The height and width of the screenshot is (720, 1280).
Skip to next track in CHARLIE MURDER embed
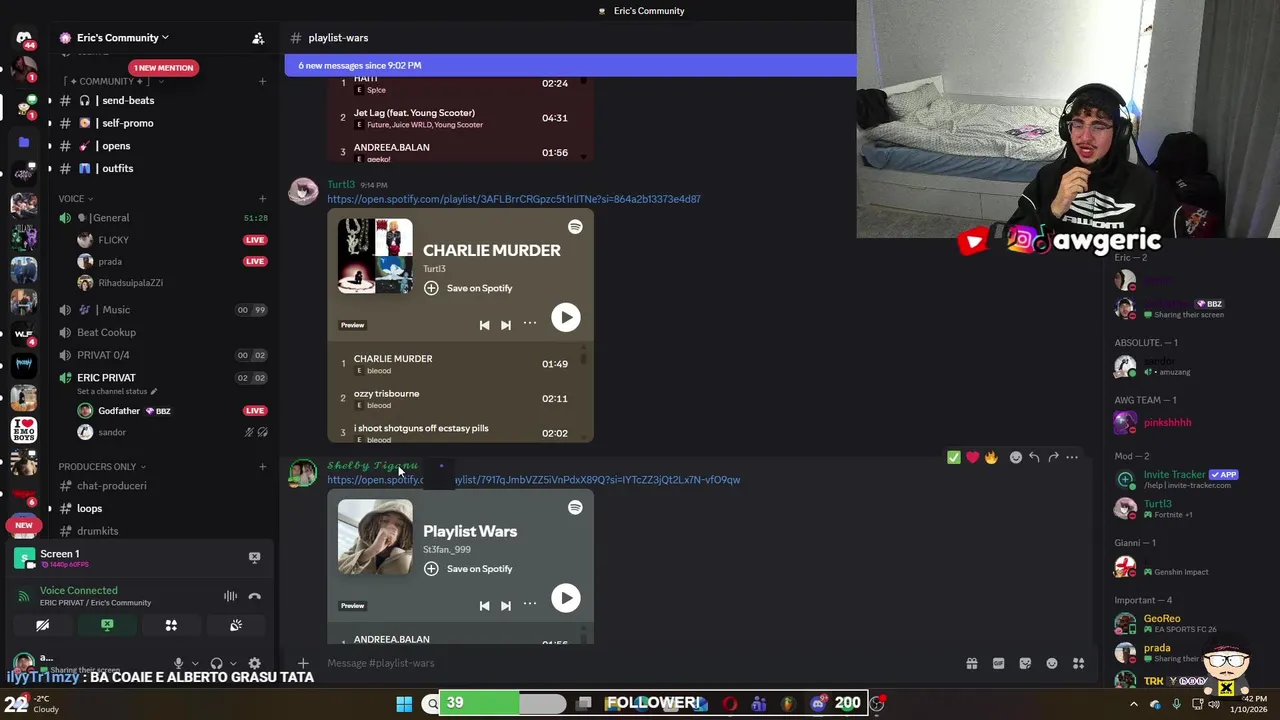[506, 325]
